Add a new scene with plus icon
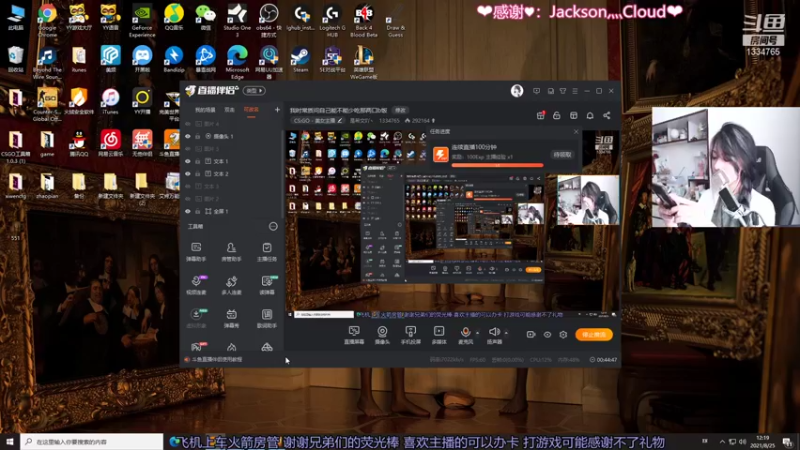Screen dimensions: 800x450 pos(277,109)
